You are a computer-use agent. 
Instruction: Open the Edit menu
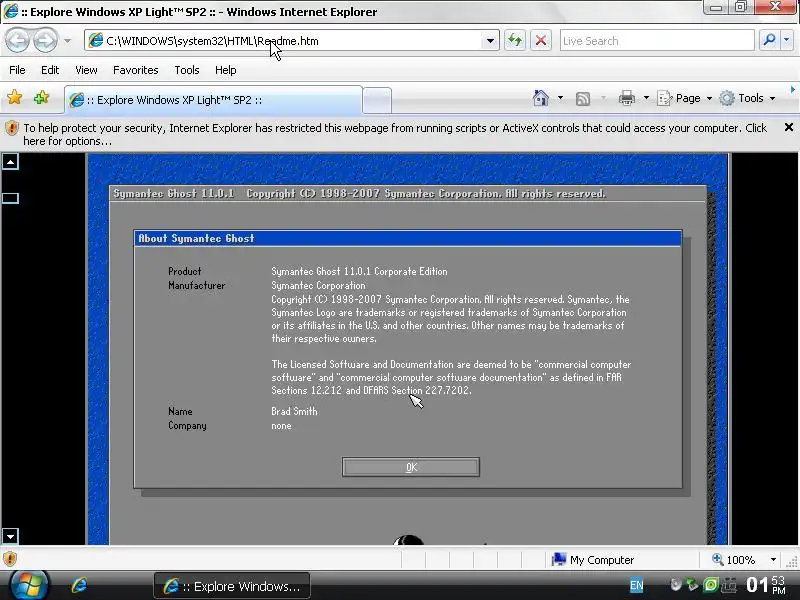click(50, 70)
